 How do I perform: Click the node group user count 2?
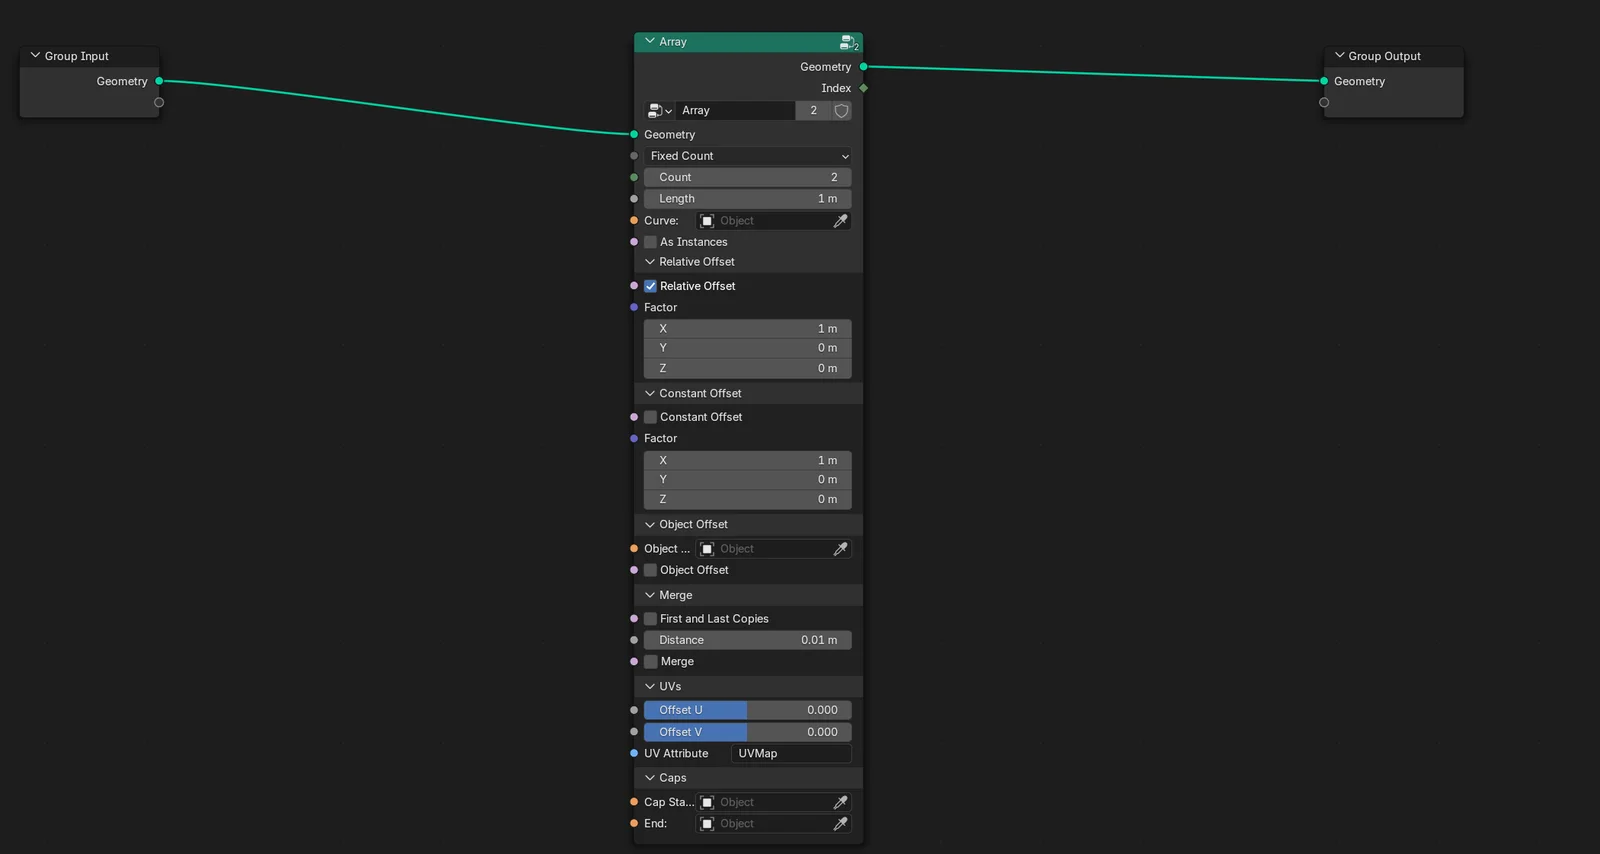coord(813,111)
